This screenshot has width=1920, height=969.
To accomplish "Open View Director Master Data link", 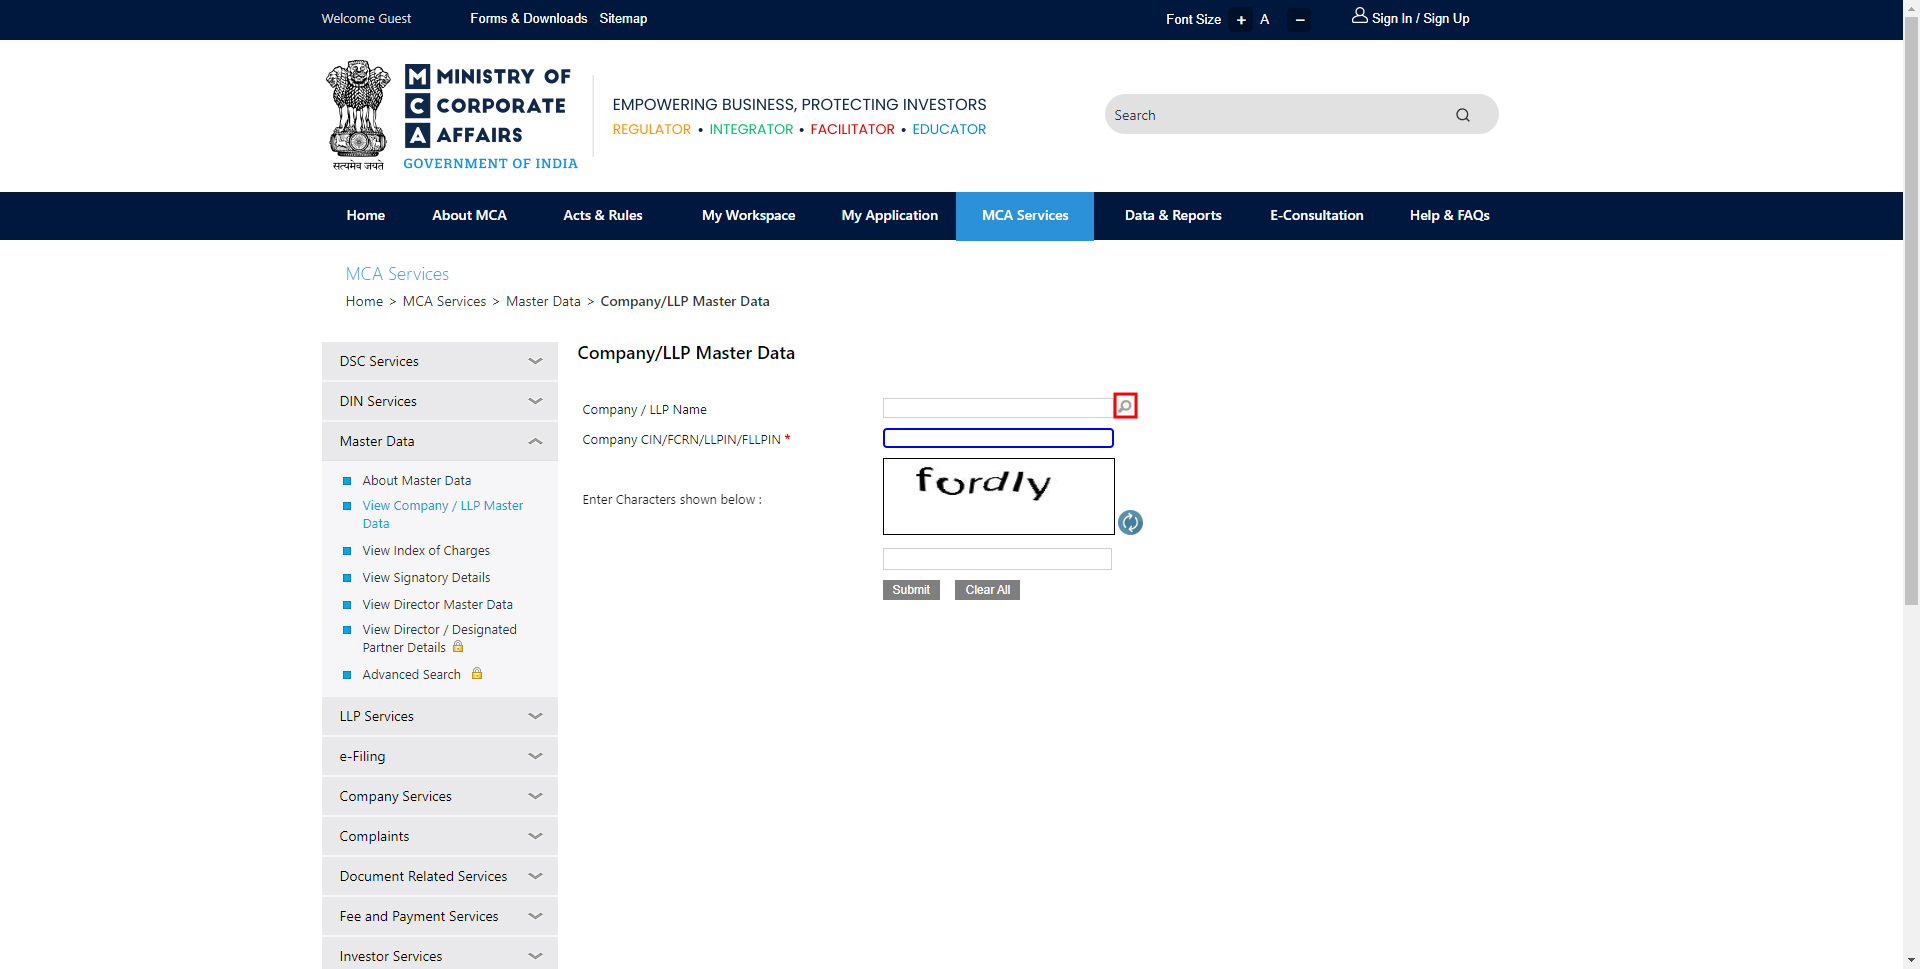I will click(x=437, y=604).
